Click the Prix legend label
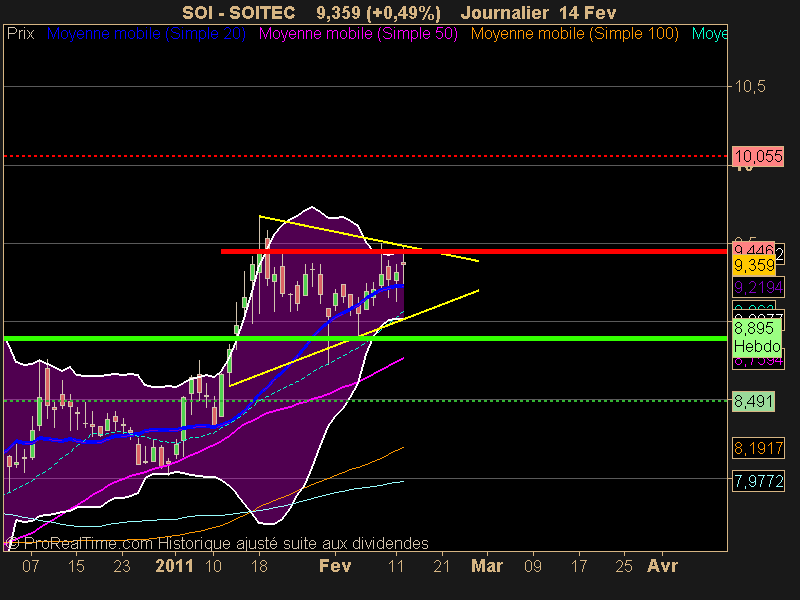 20,34
